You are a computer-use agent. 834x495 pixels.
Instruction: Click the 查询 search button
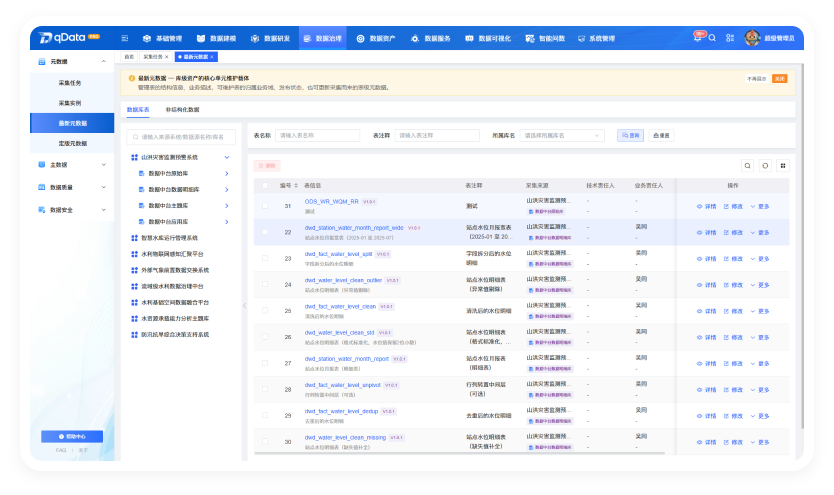630,136
